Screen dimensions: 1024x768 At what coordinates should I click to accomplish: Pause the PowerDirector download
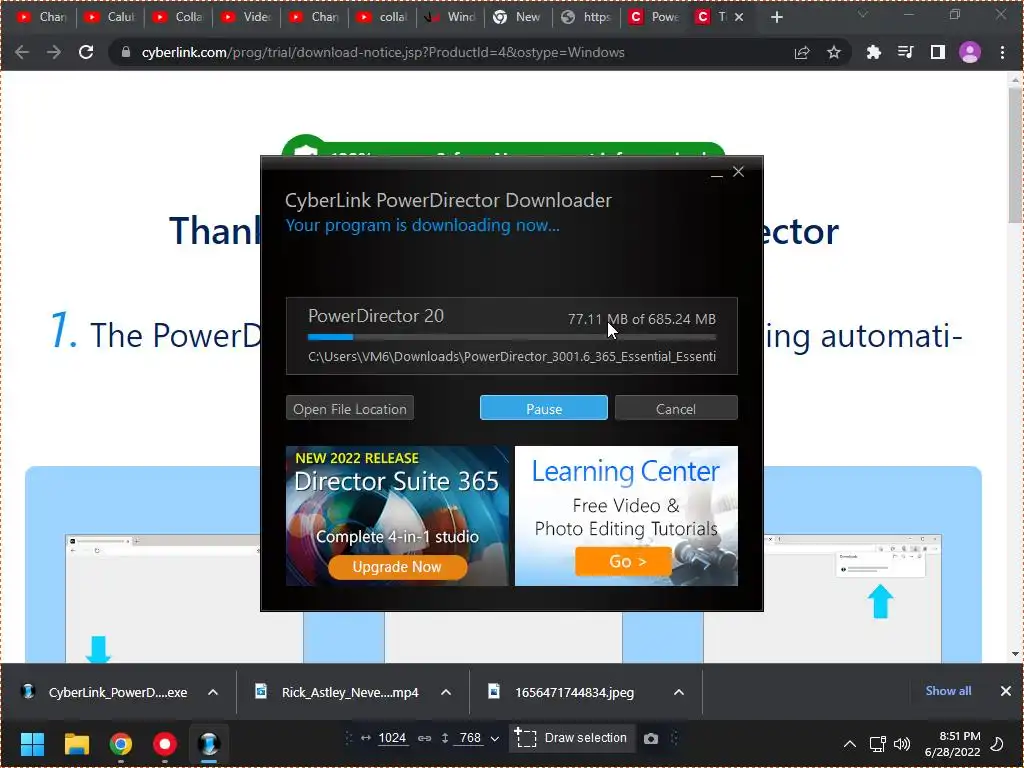point(543,408)
